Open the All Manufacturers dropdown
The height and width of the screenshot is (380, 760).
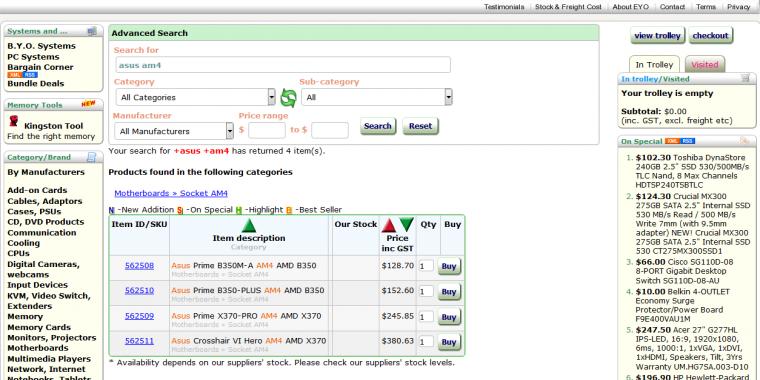click(174, 131)
